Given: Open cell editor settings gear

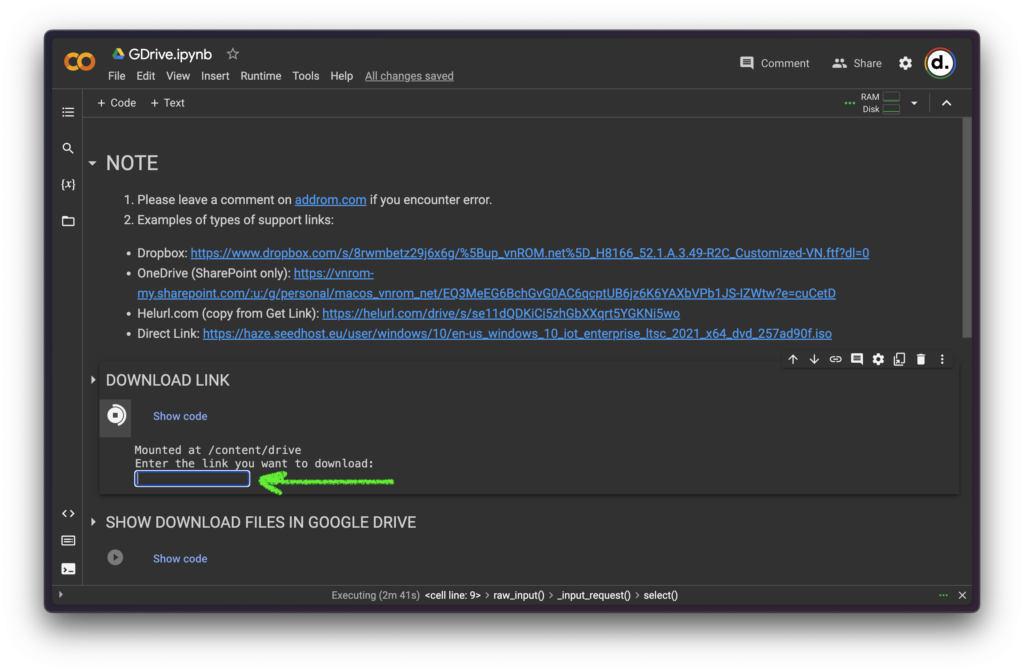Looking at the screenshot, I should (x=878, y=359).
